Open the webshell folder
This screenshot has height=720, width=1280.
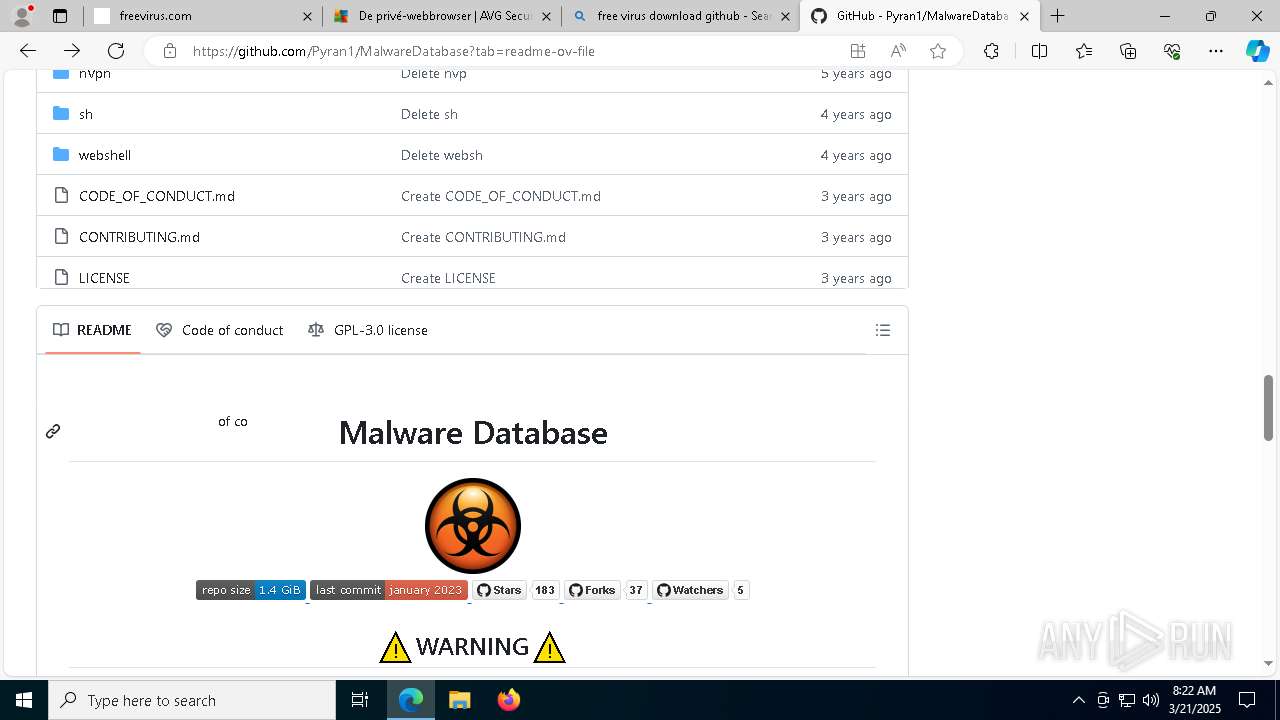pyautogui.click(x=105, y=155)
